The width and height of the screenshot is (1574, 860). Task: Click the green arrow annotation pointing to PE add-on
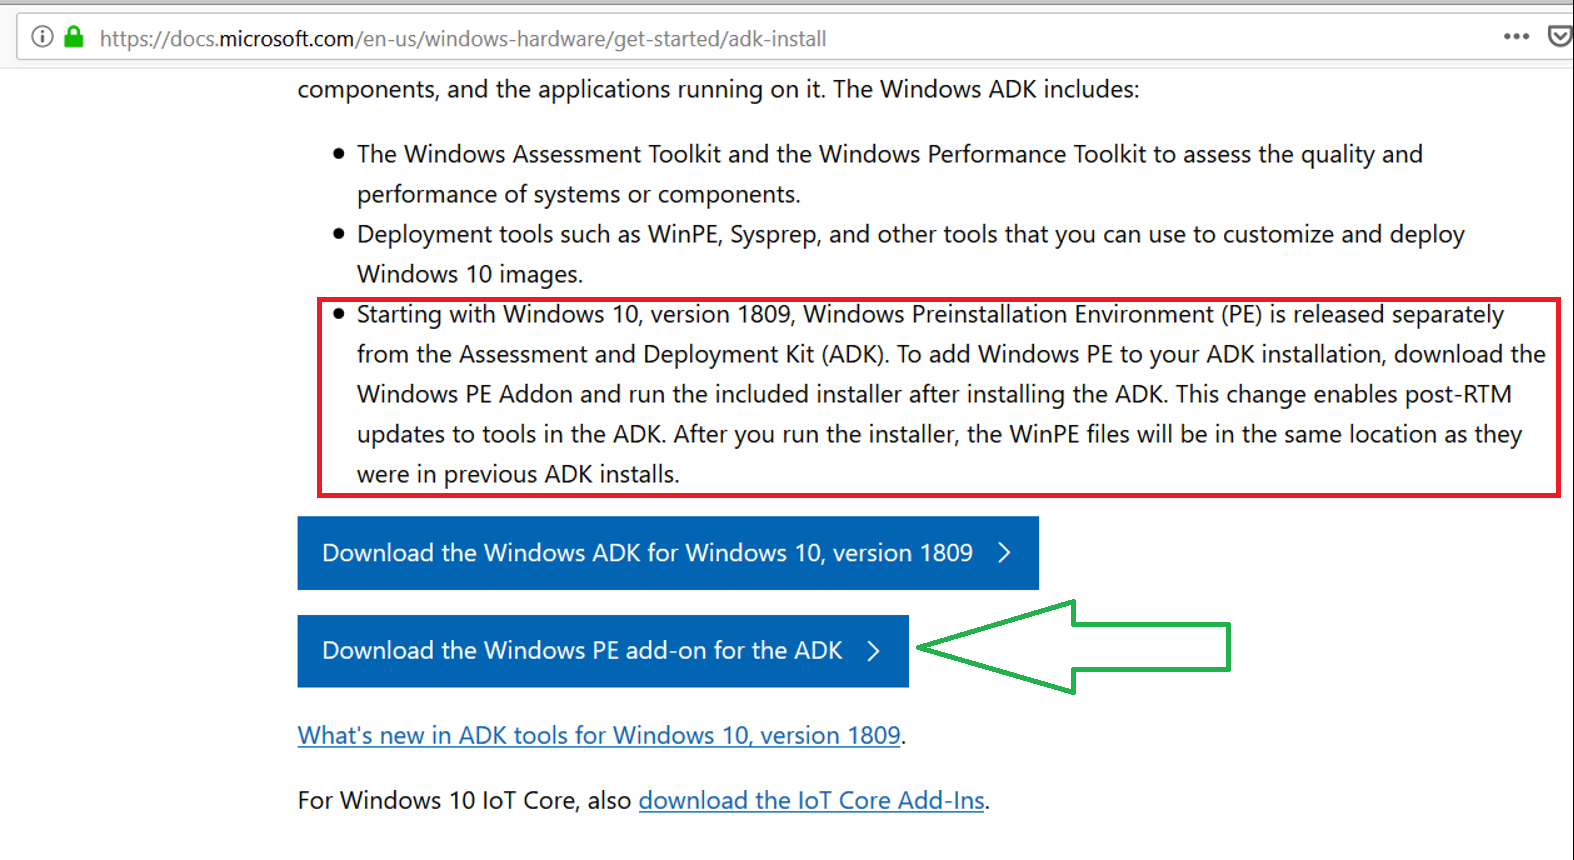point(1073,647)
